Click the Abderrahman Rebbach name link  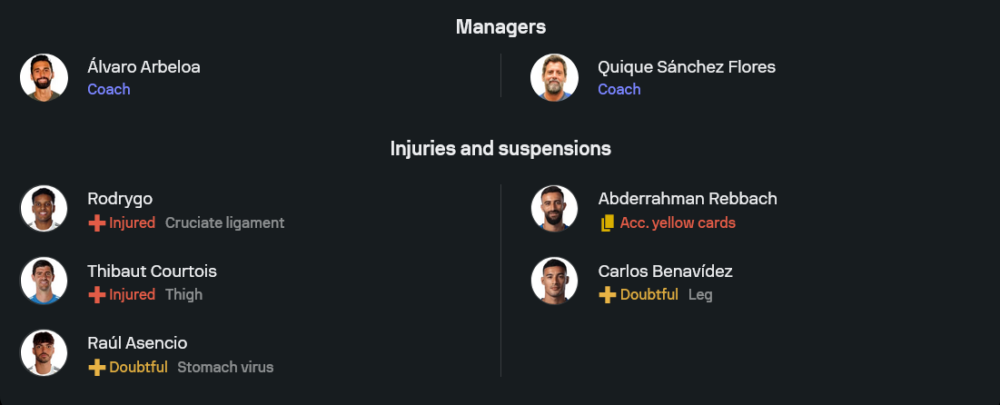point(687,199)
